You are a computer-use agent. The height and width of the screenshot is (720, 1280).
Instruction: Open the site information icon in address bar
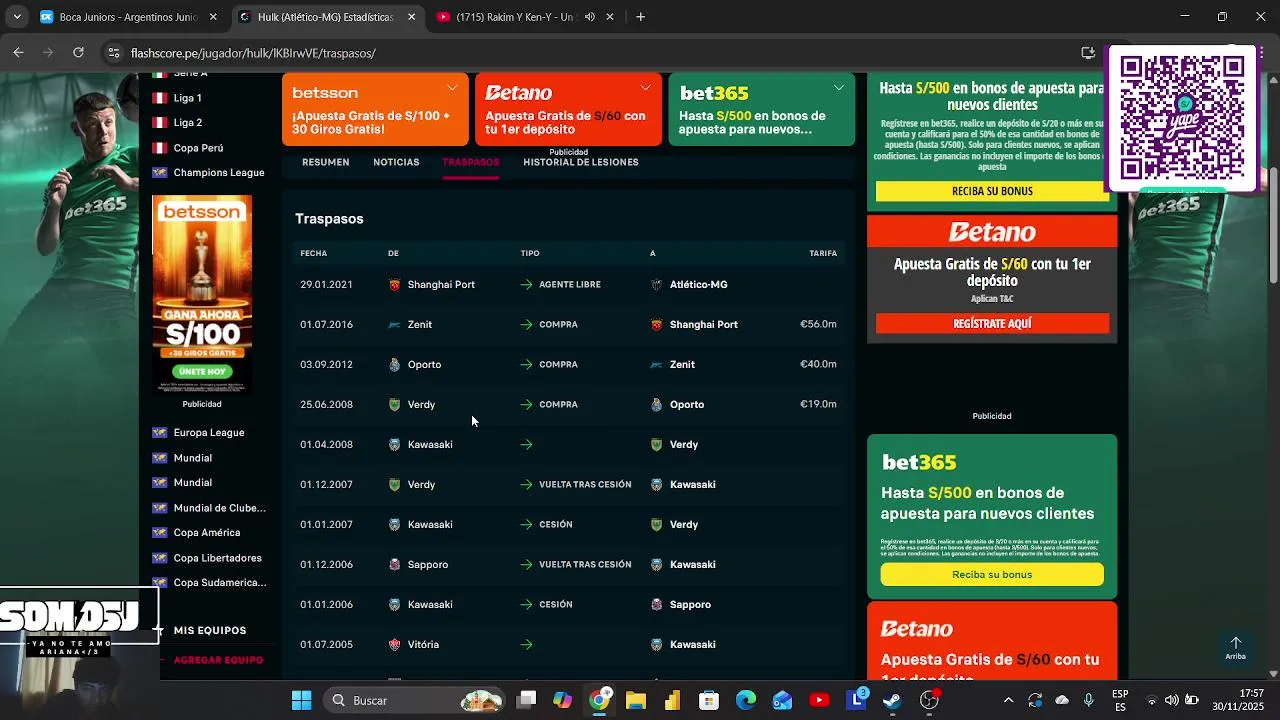coord(114,53)
